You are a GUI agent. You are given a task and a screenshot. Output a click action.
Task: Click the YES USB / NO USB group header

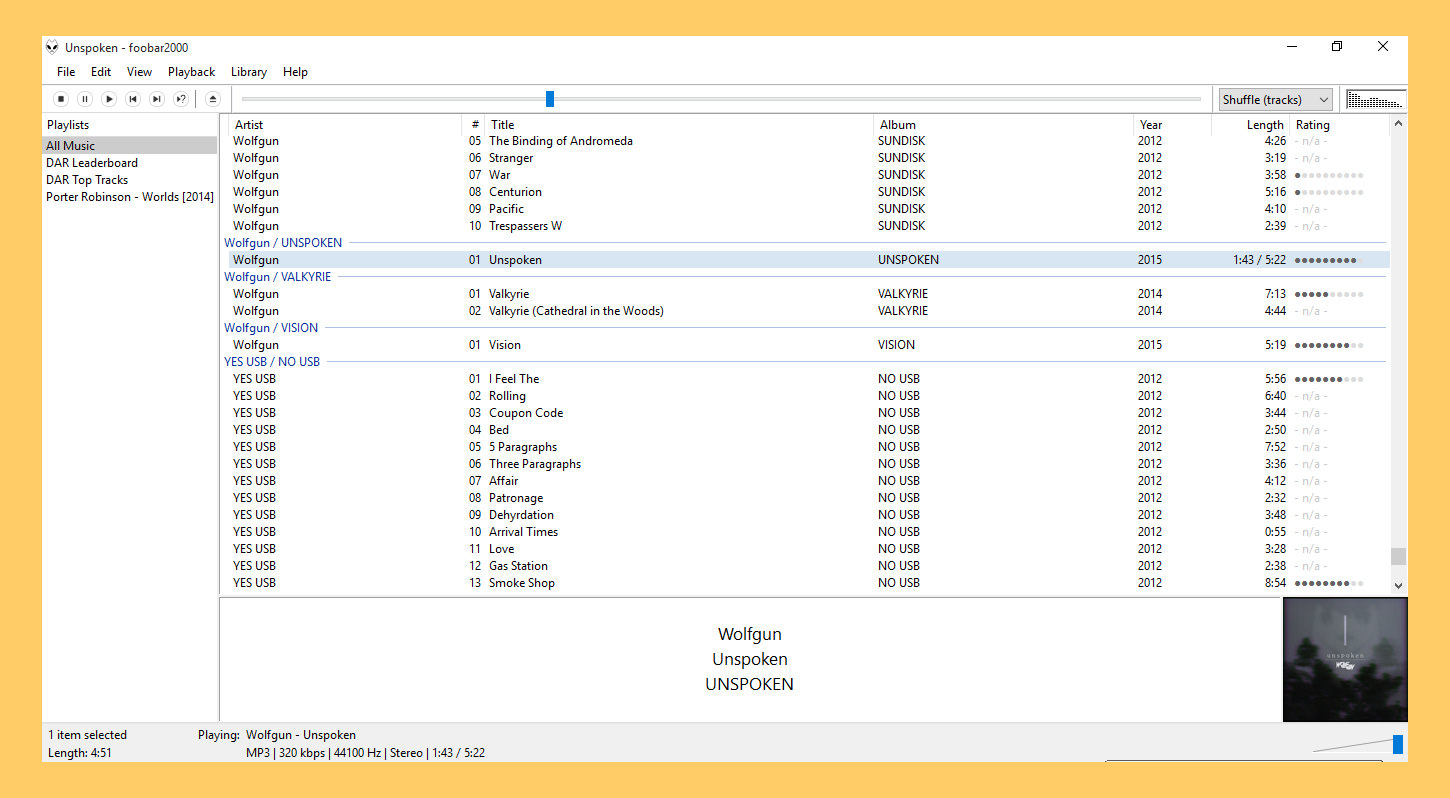click(272, 362)
